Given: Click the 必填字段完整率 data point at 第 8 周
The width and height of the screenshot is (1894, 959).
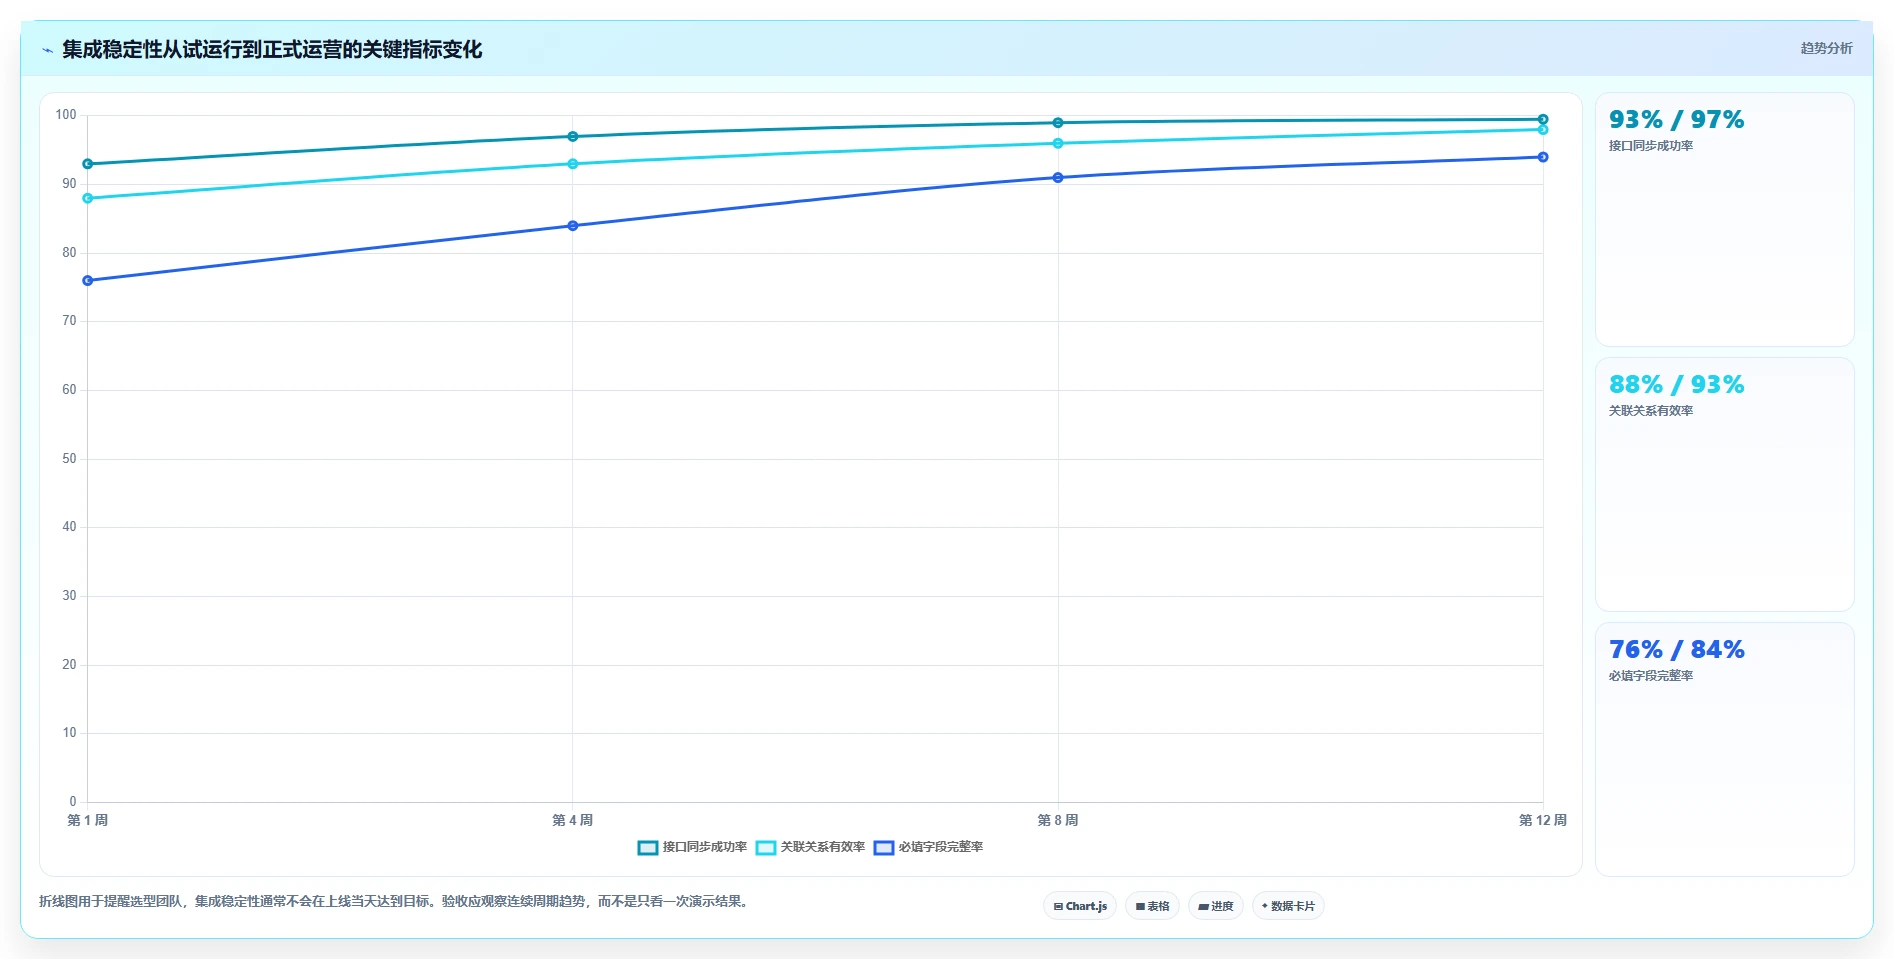Looking at the screenshot, I should click(1058, 178).
